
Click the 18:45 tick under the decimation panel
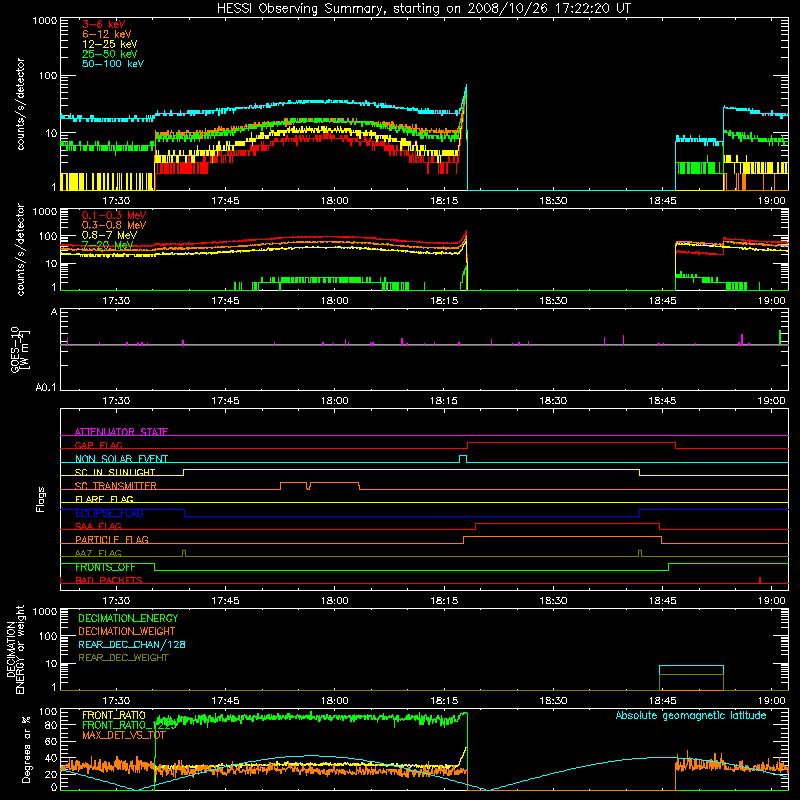tap(662, 701)
